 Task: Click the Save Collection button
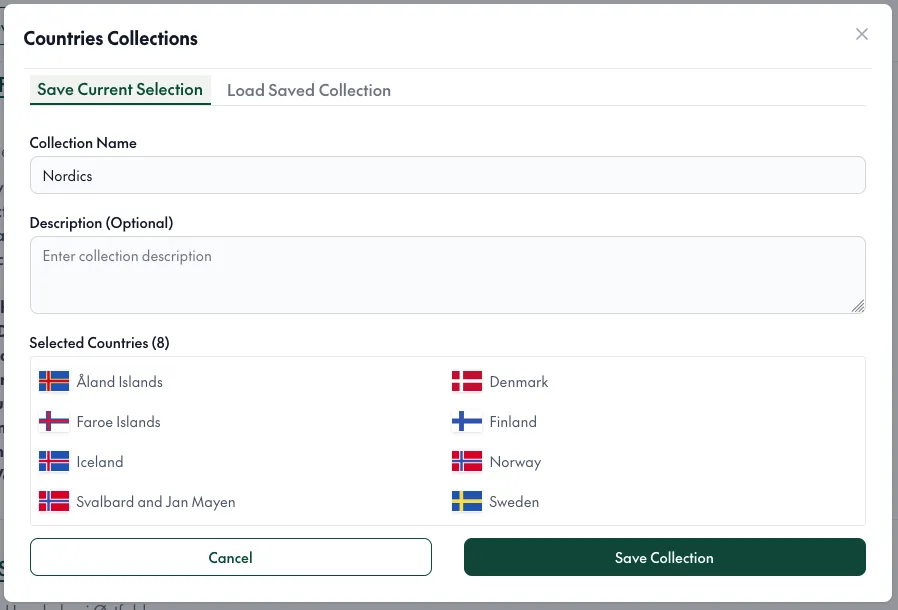(x=664, y=557)
